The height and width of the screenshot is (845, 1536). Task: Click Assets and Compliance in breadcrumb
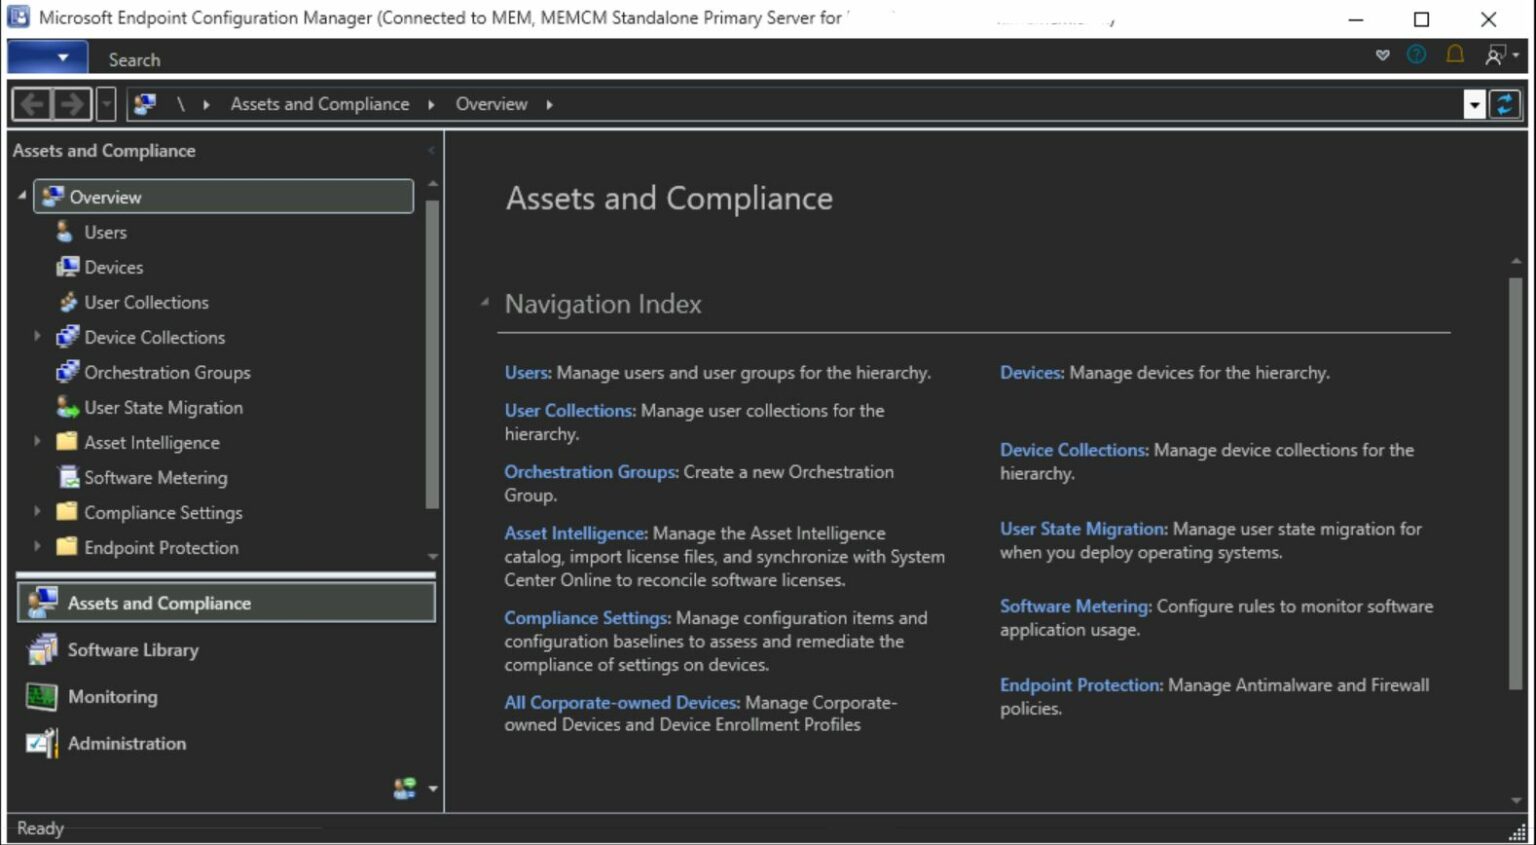pos(320,104)
